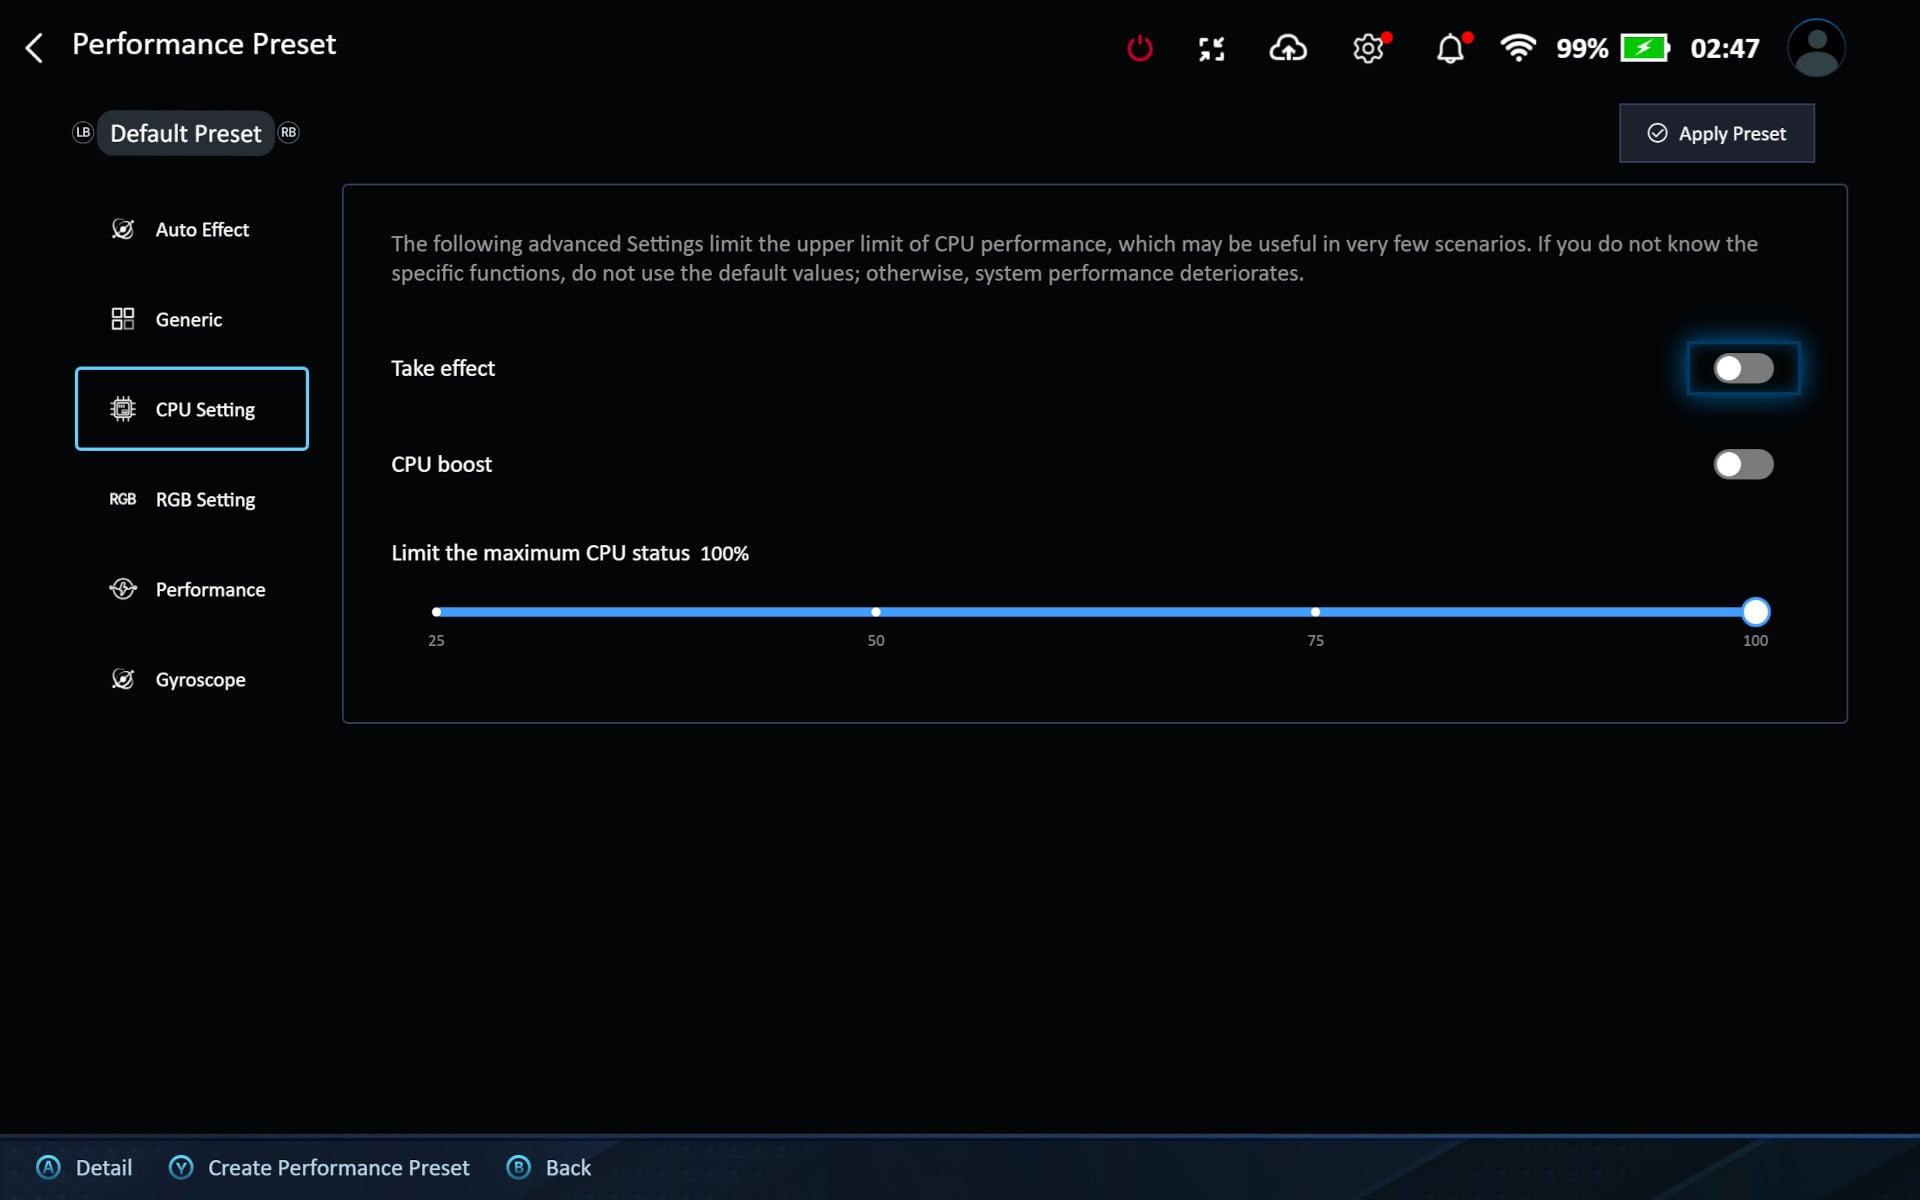Viewport: 1920px width, 1200px height.
Task: Select the Default Preset label
Action: pyautogui.click(x=185, y=133)
